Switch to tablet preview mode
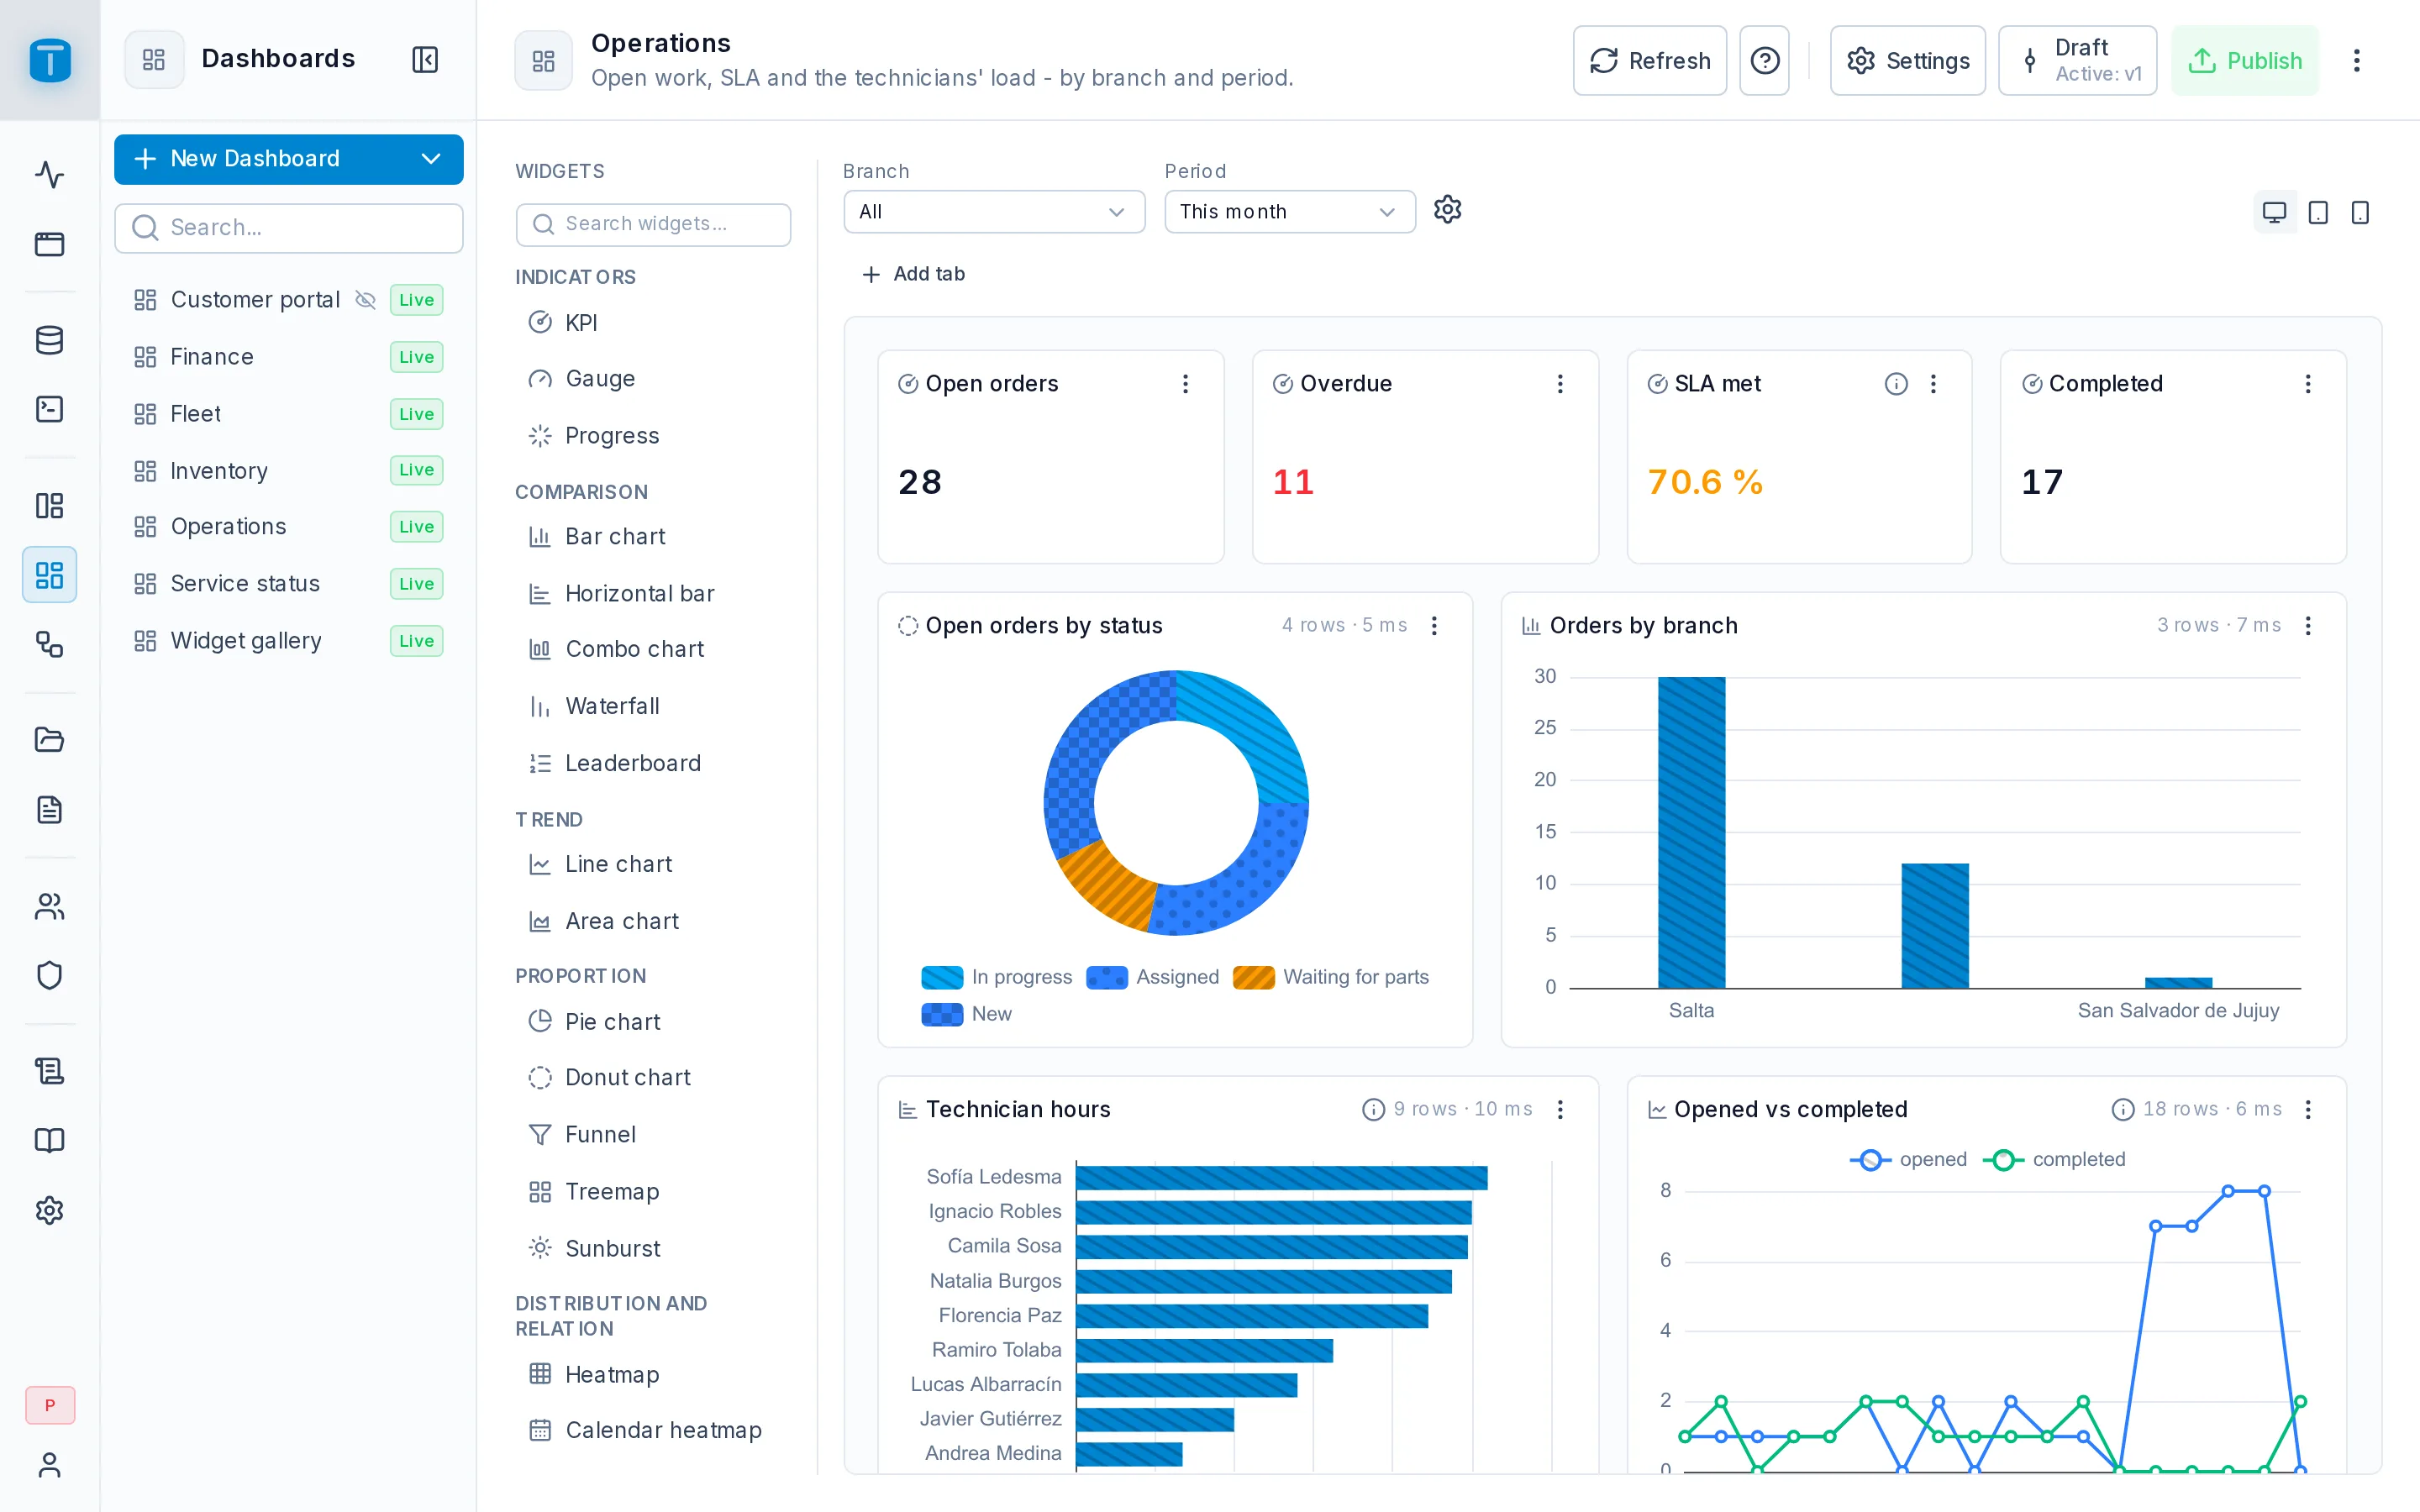 click(x=2317, y=212)
